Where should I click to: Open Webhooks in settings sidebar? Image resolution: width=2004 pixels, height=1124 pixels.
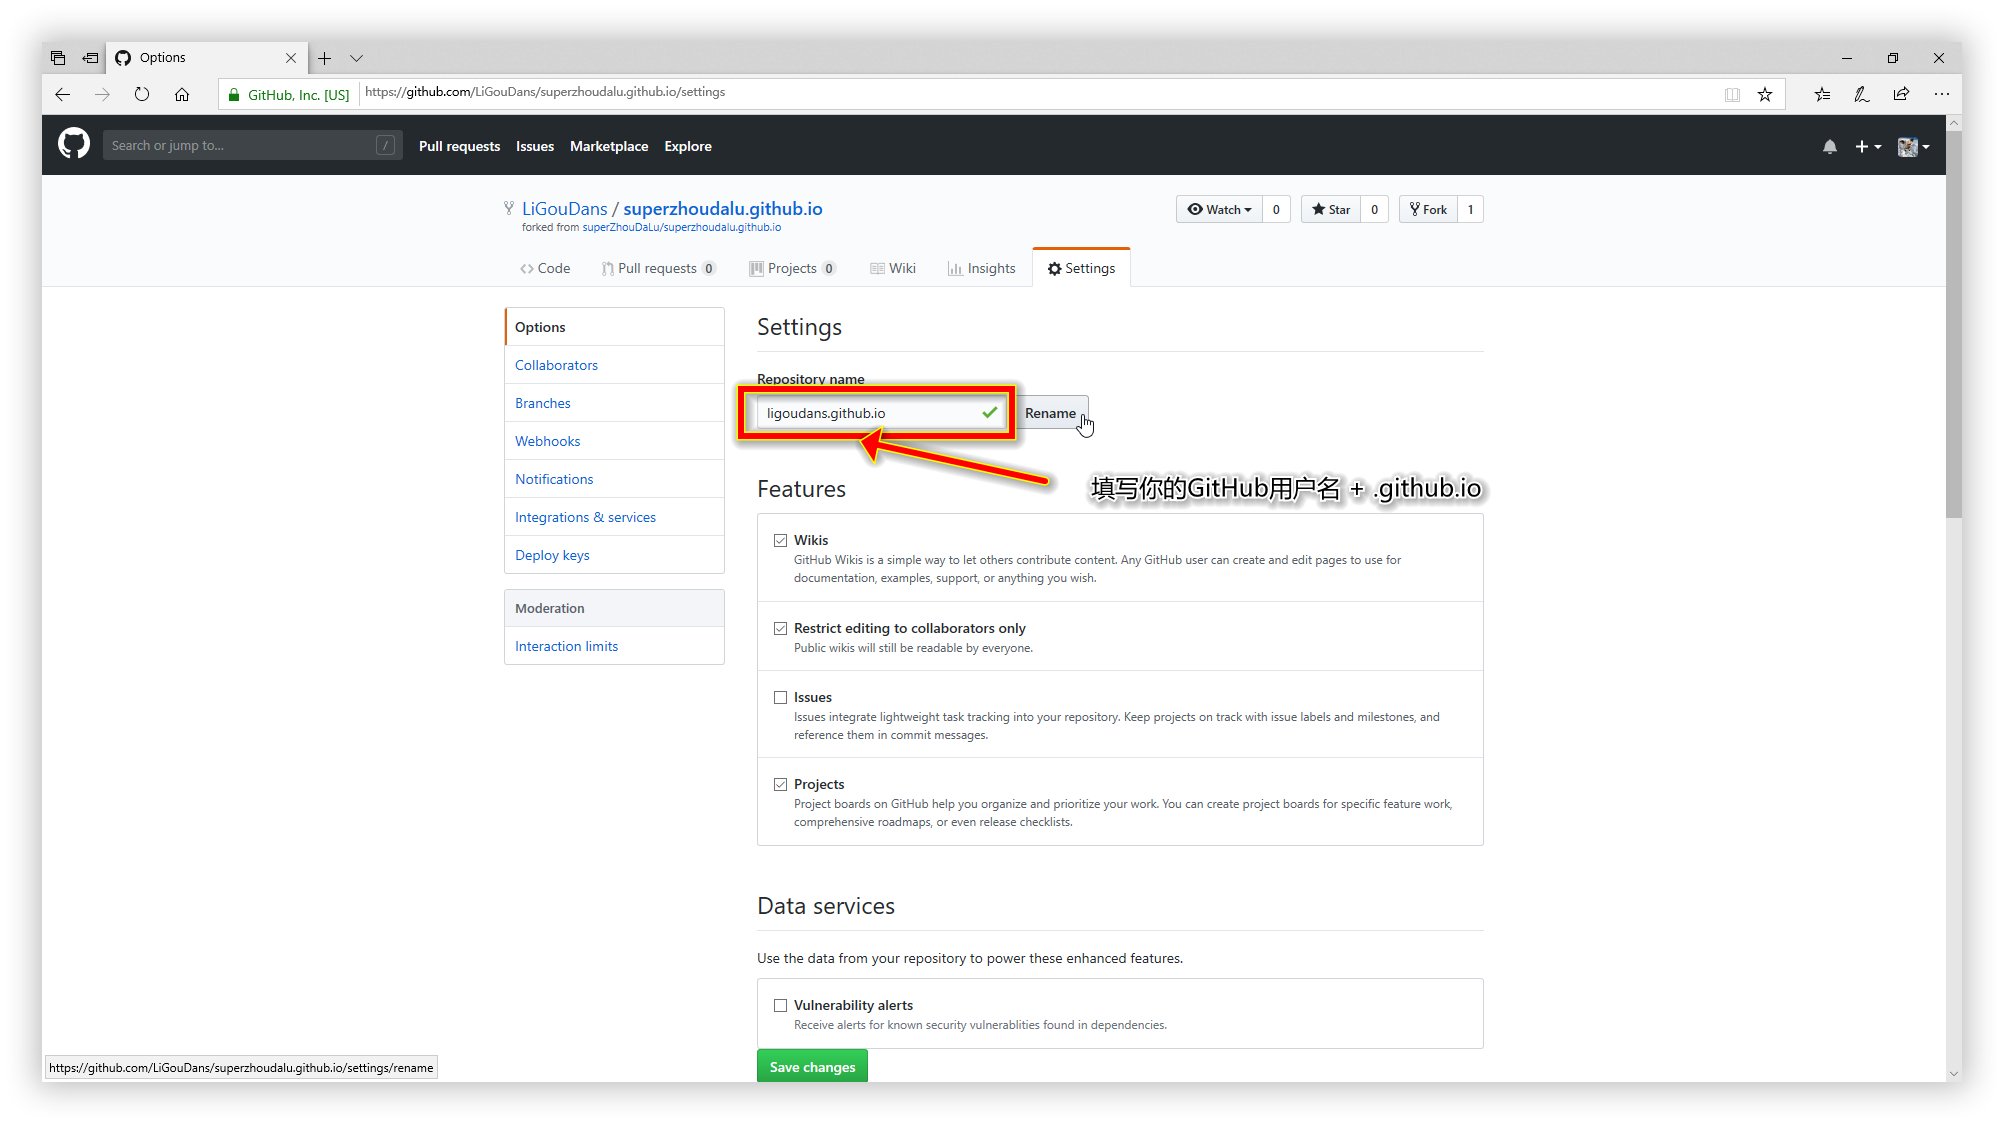pos(547,441)
